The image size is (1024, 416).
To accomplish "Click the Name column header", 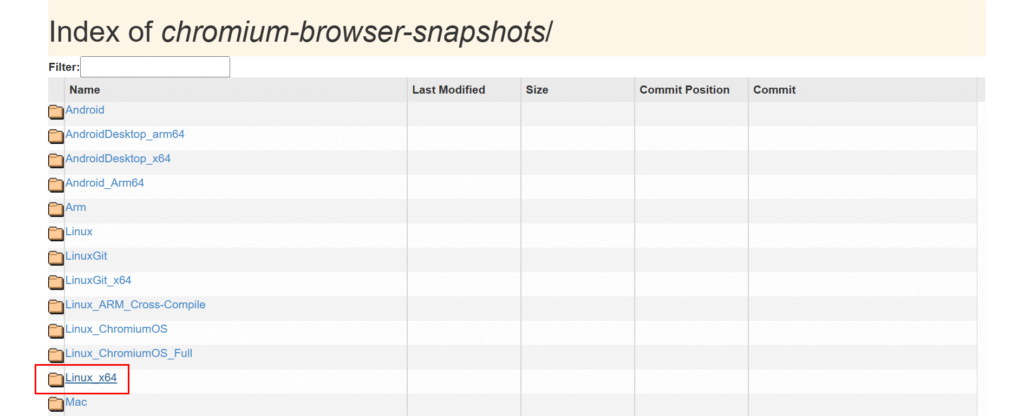I will pyautogui.click(x=85, y=90).
